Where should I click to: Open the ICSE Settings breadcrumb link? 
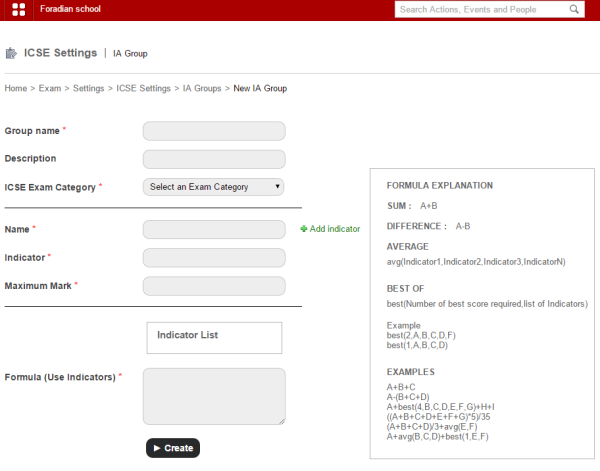pos(143,88)
